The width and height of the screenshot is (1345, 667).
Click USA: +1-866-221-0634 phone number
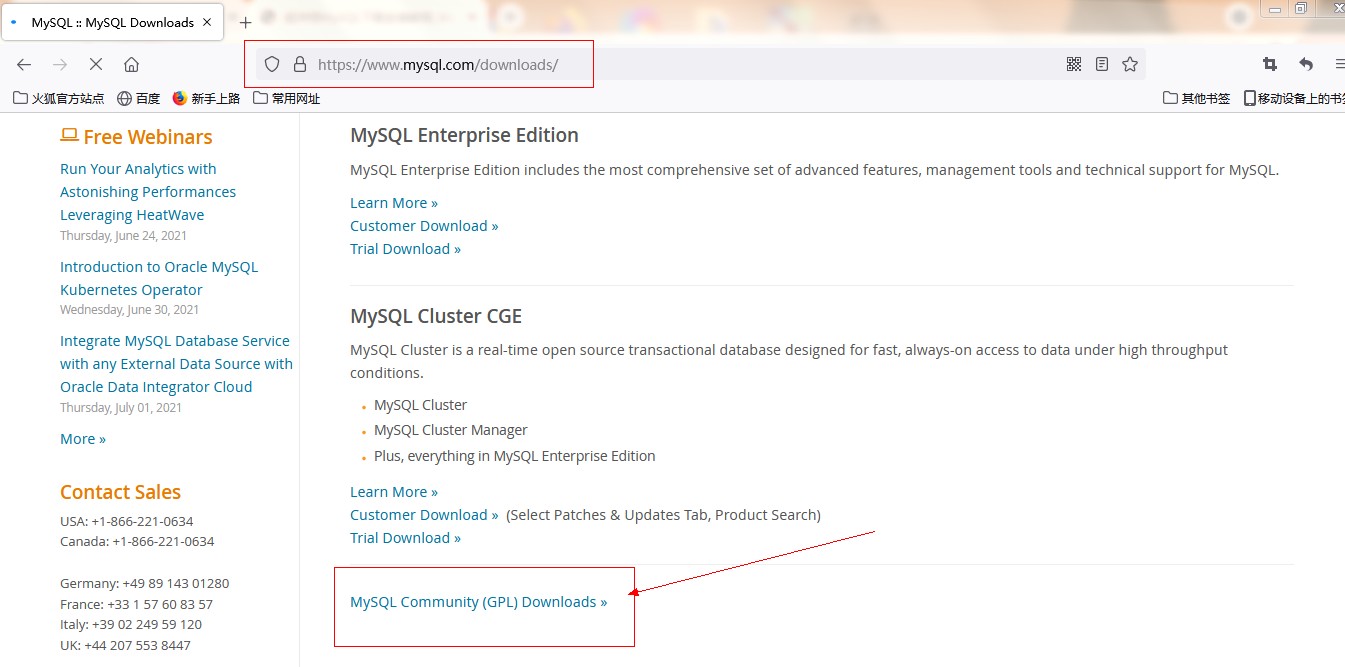pos(127,521)
